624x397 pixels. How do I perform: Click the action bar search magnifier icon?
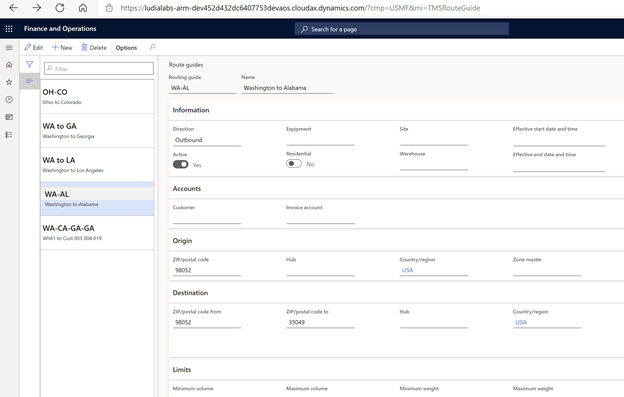tap(152, 47)
